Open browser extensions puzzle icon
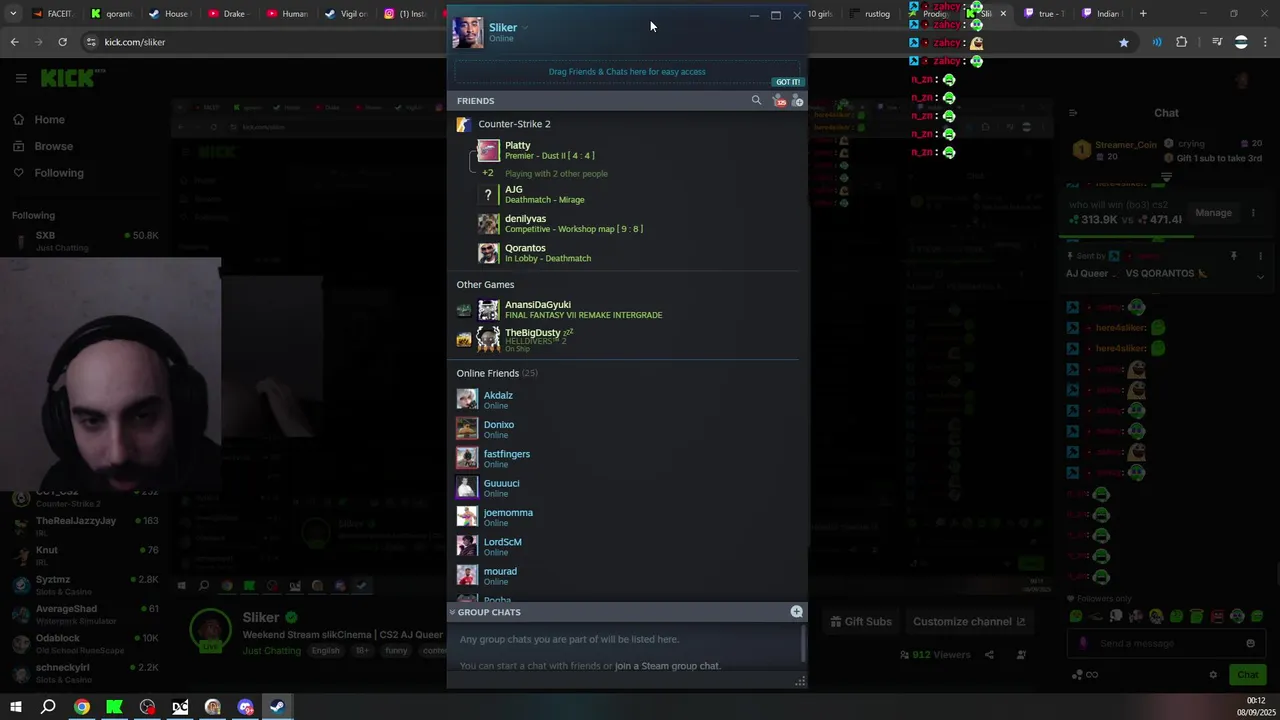The height and width of the screenshot is (720, 1280). (1182, 42)
